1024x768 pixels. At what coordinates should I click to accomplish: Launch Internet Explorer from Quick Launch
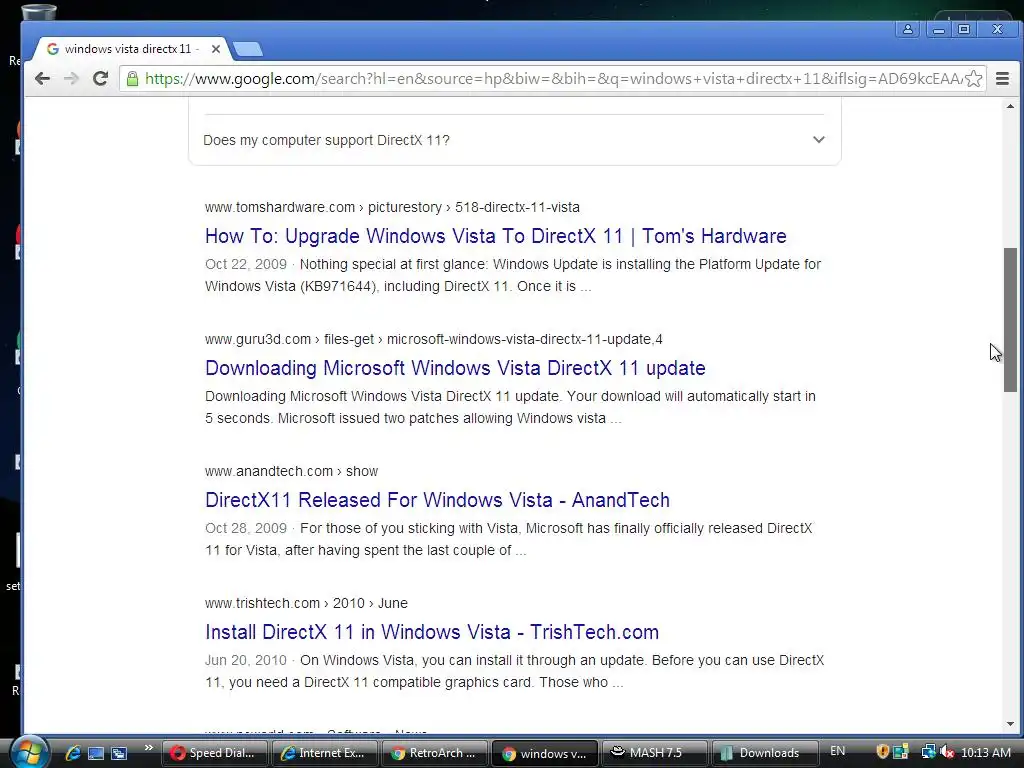click(x=72, y=753)
